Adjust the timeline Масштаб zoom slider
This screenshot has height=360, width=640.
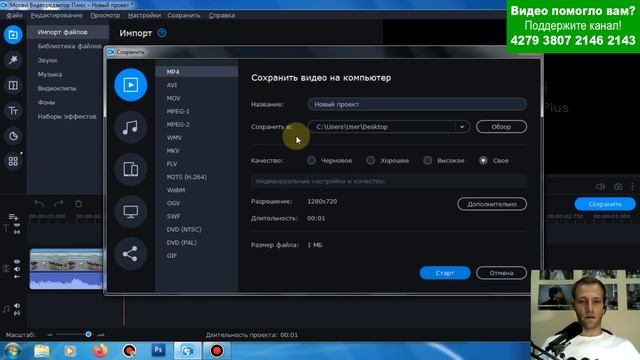pos(88,335)
